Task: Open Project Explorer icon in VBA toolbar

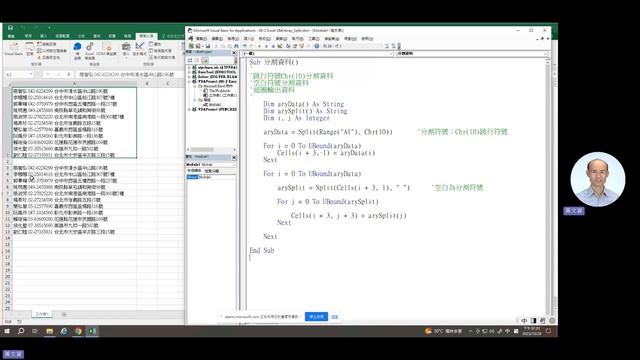Action: (x=288, y=46)
